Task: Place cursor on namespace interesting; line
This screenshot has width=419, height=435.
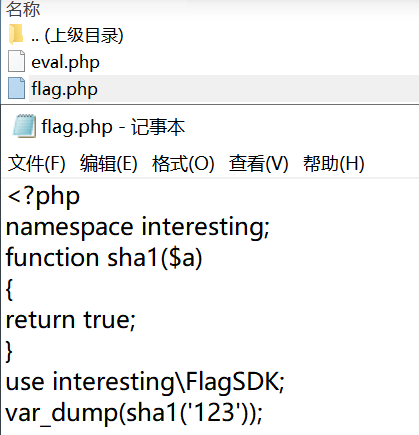Action: point(138,228)
